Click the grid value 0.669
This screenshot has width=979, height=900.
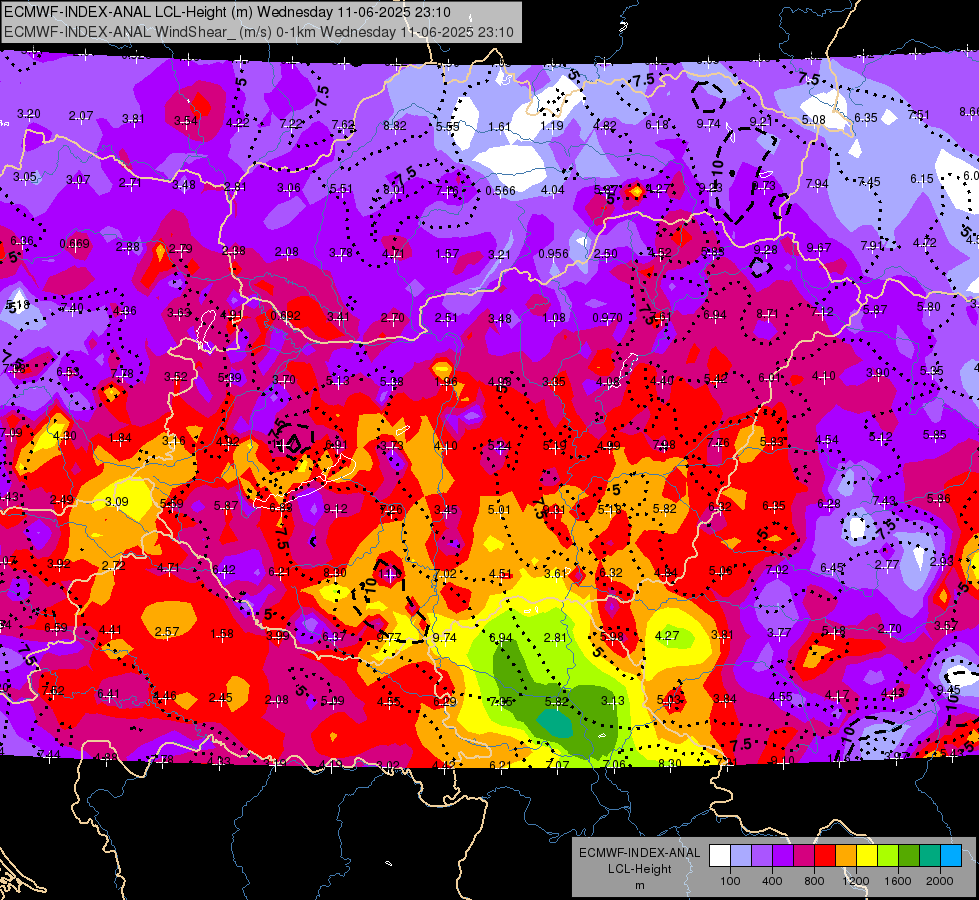(74, 244)
